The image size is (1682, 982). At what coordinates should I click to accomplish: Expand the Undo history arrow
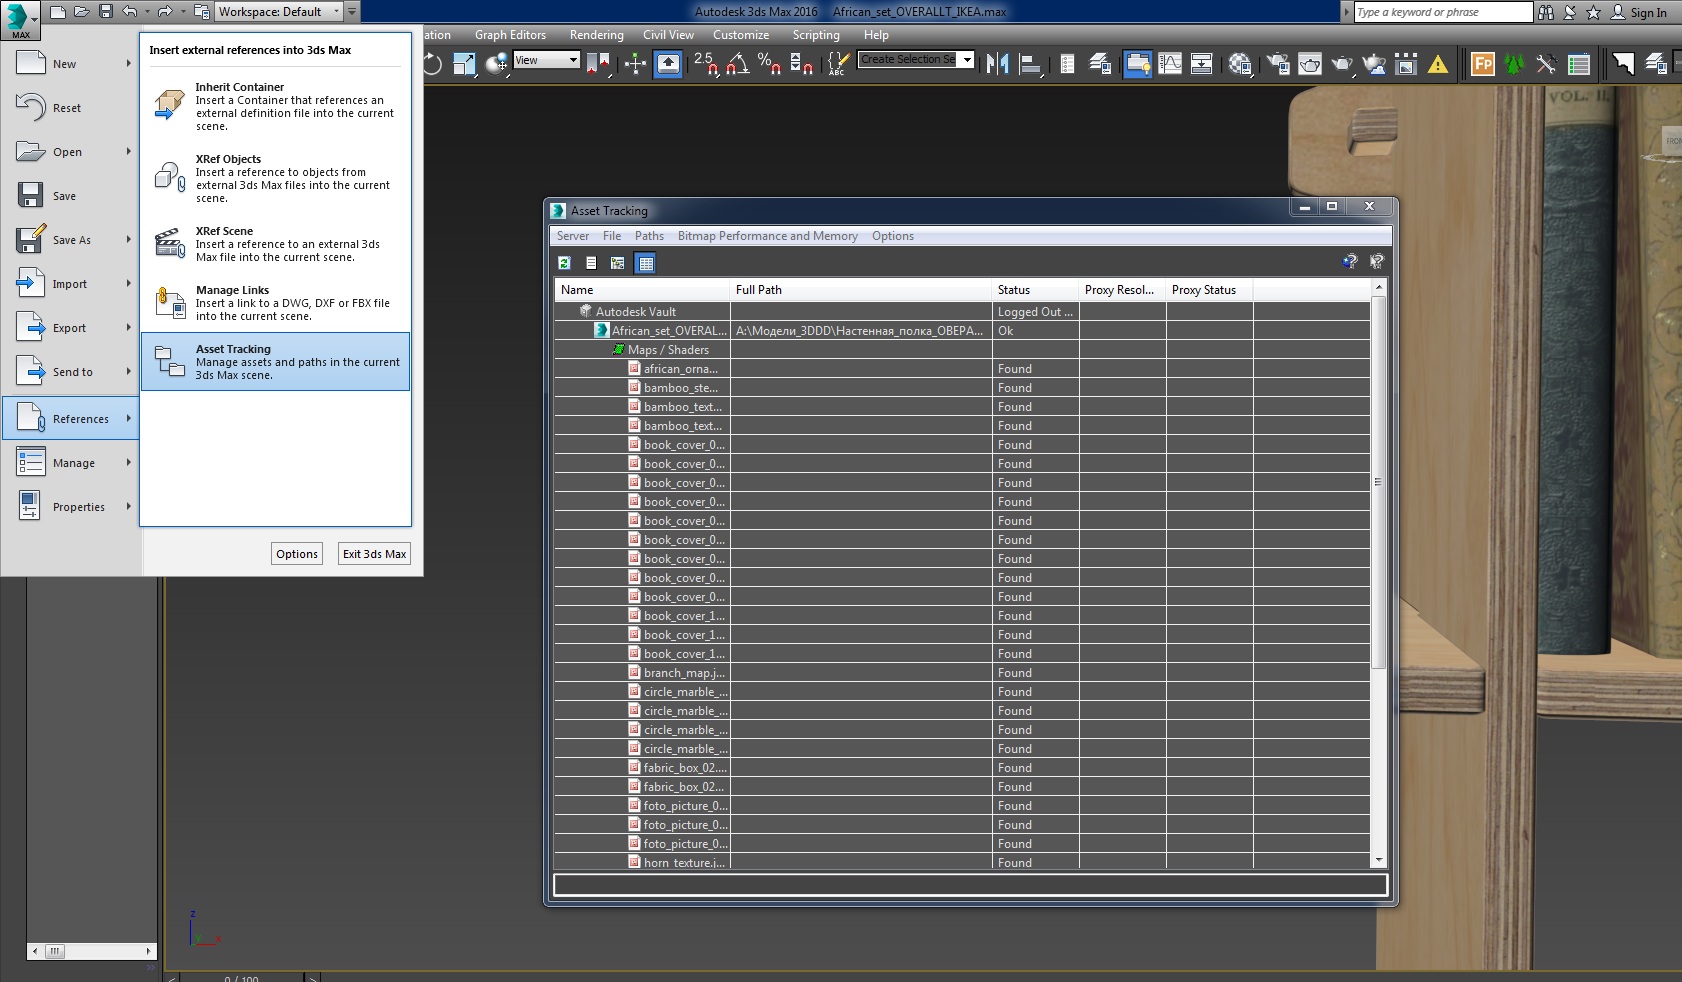pos(147,12)
